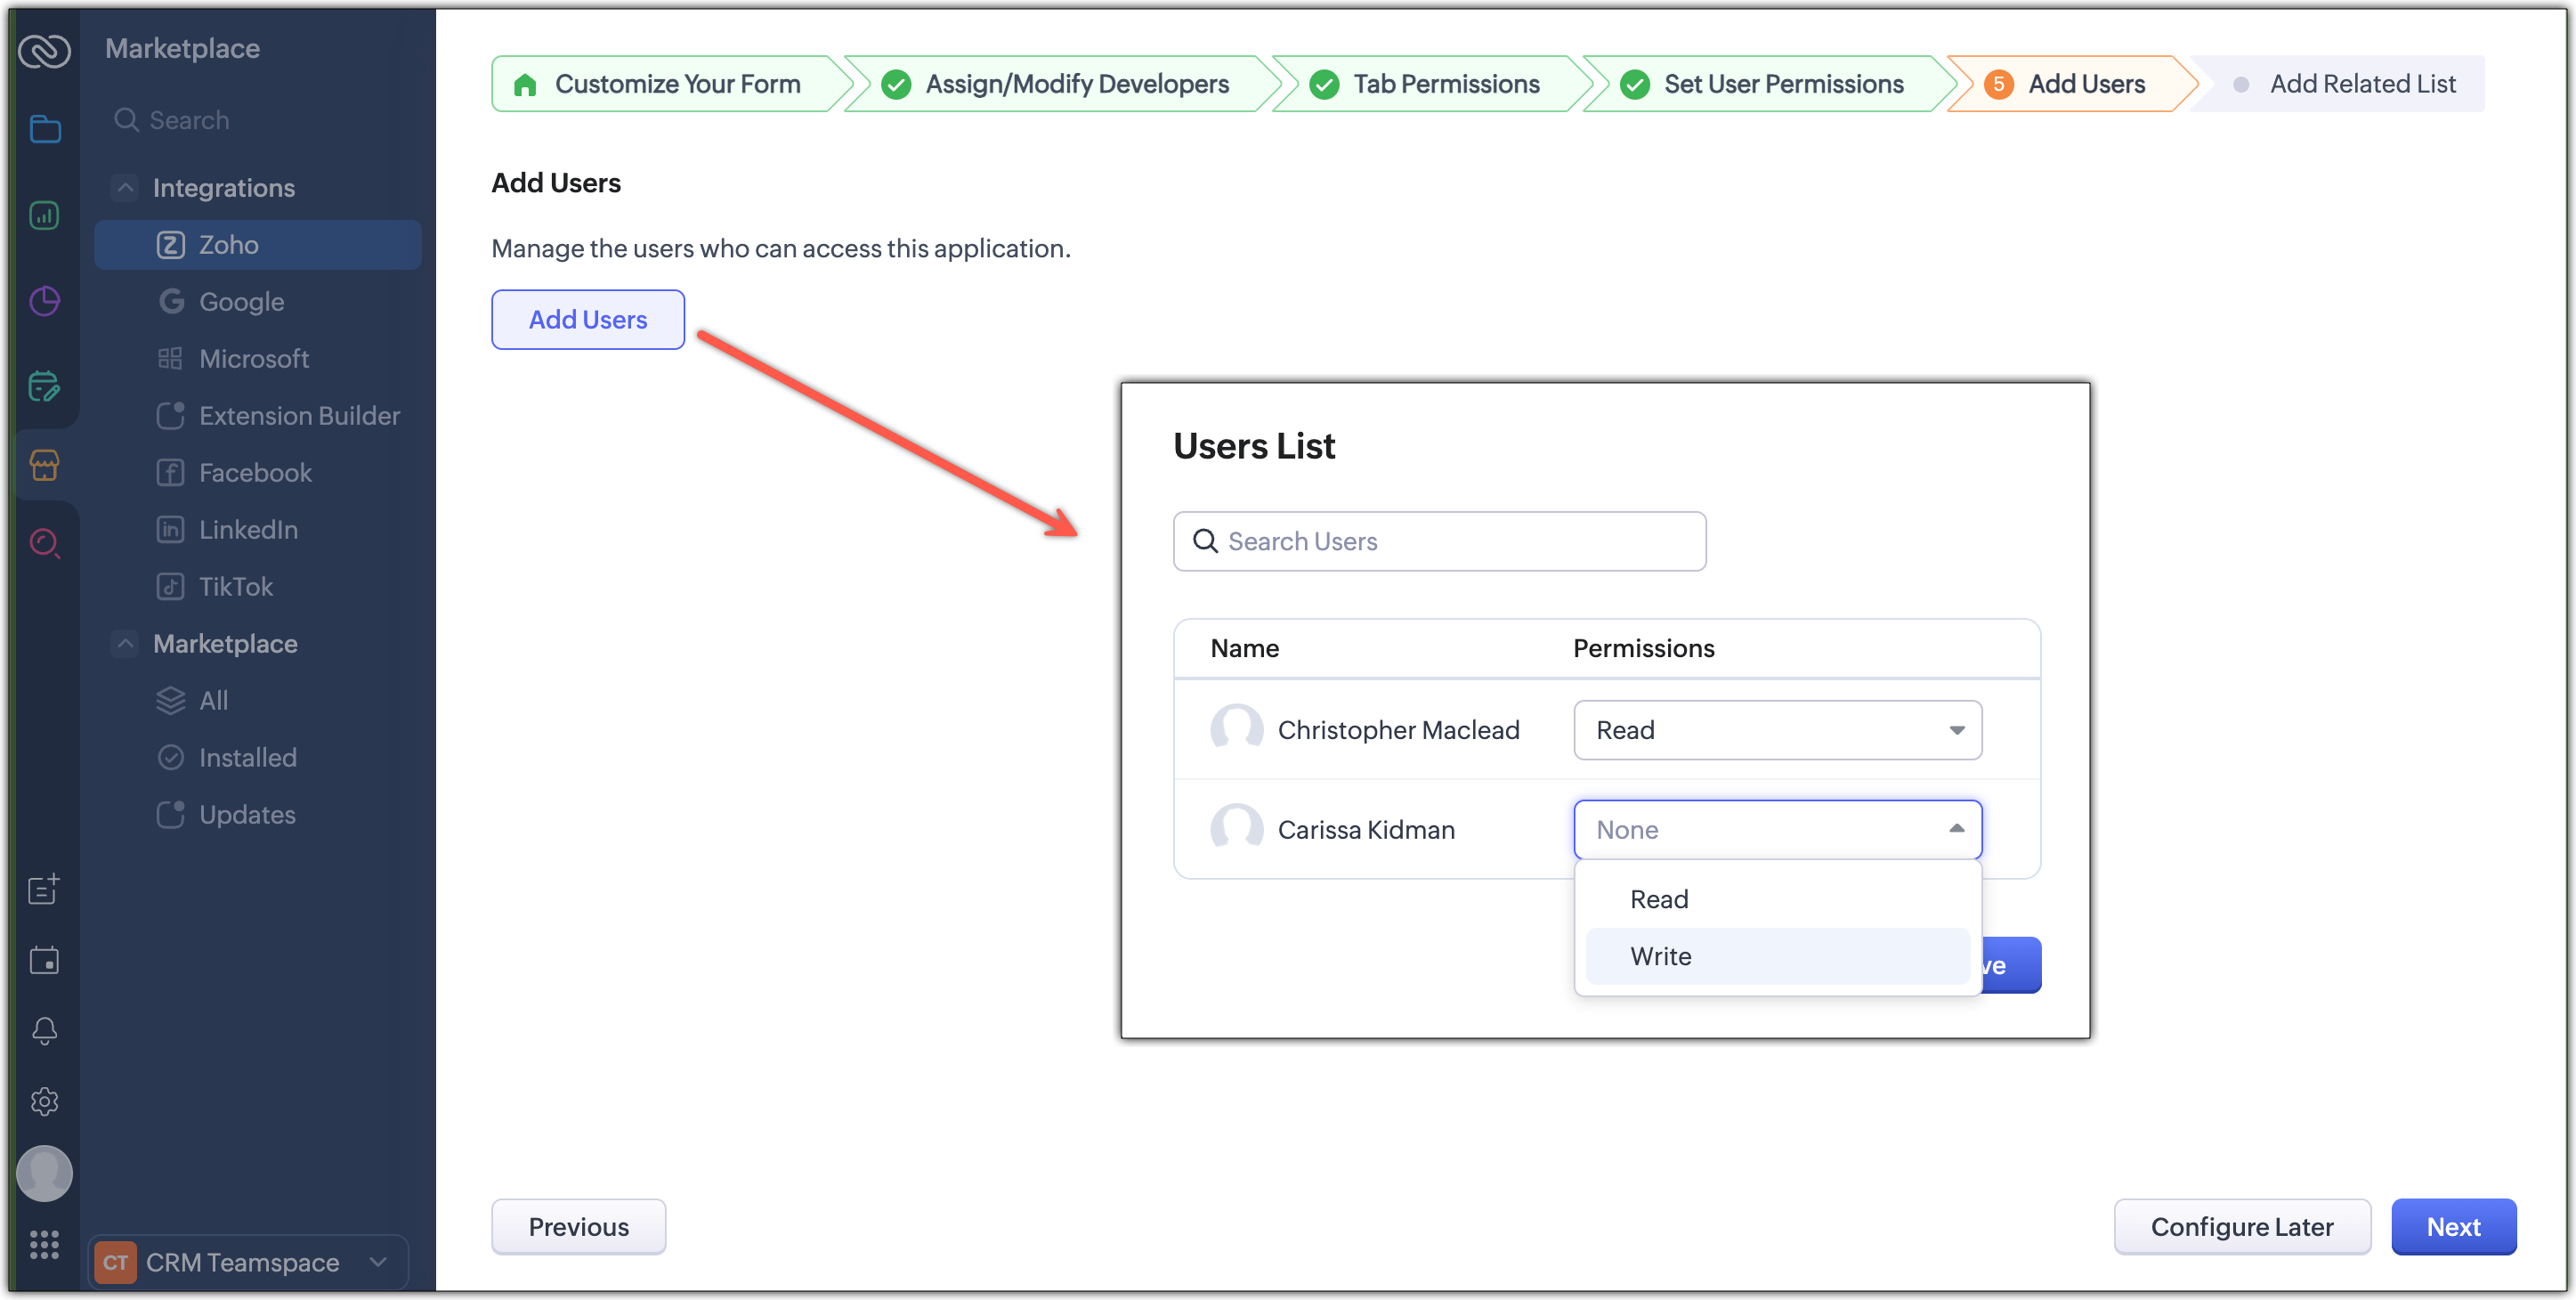Go to the Tab Permissions step
The image size is (2576, 1300).
click(1445, 84)
